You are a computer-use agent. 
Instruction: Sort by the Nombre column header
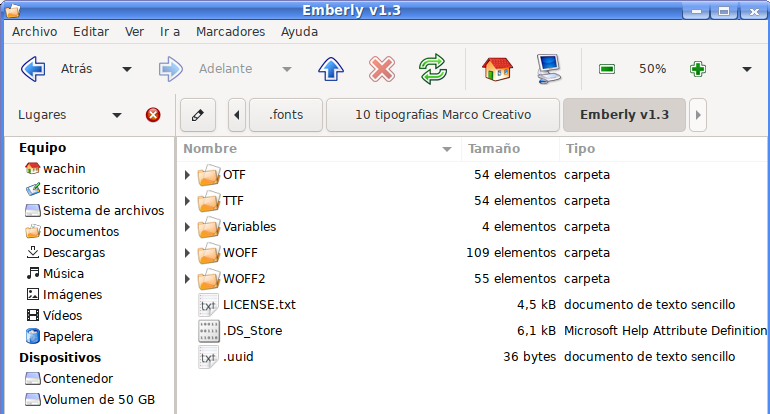319,149
